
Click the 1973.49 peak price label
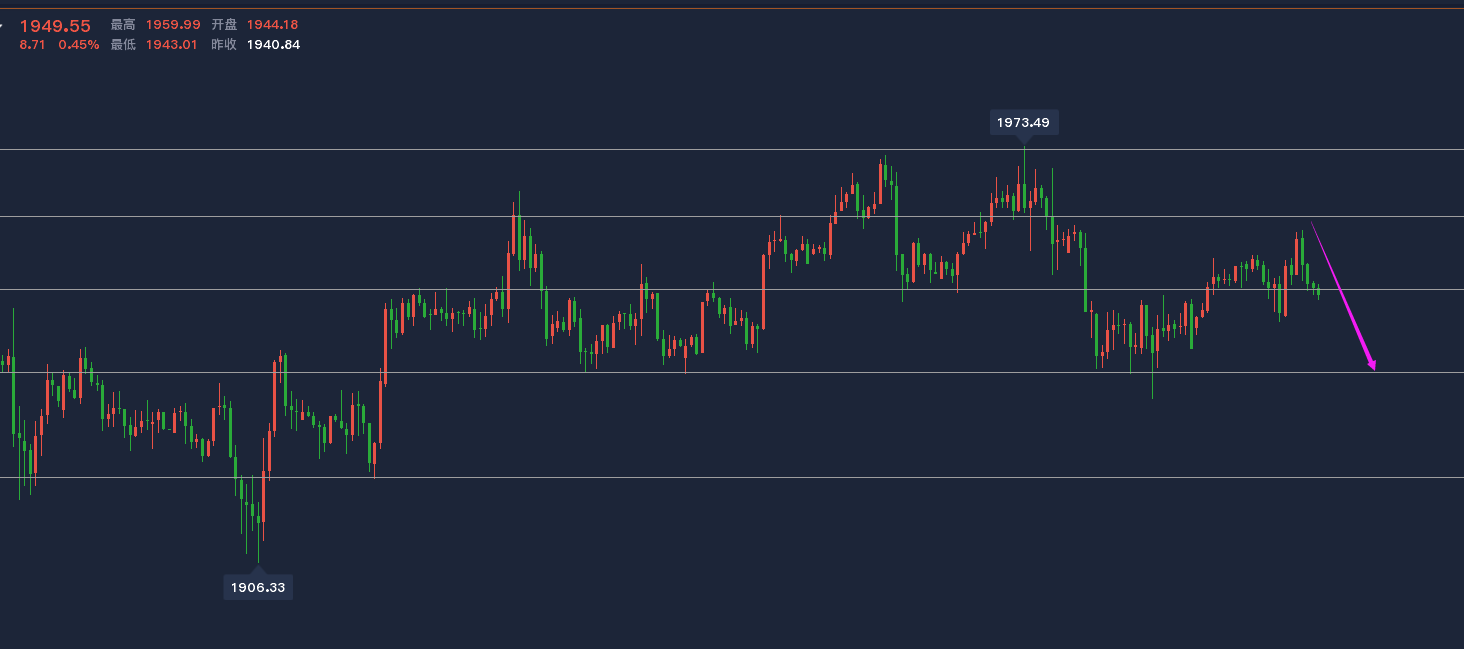pyautogui.click(x=1024, y=122)
